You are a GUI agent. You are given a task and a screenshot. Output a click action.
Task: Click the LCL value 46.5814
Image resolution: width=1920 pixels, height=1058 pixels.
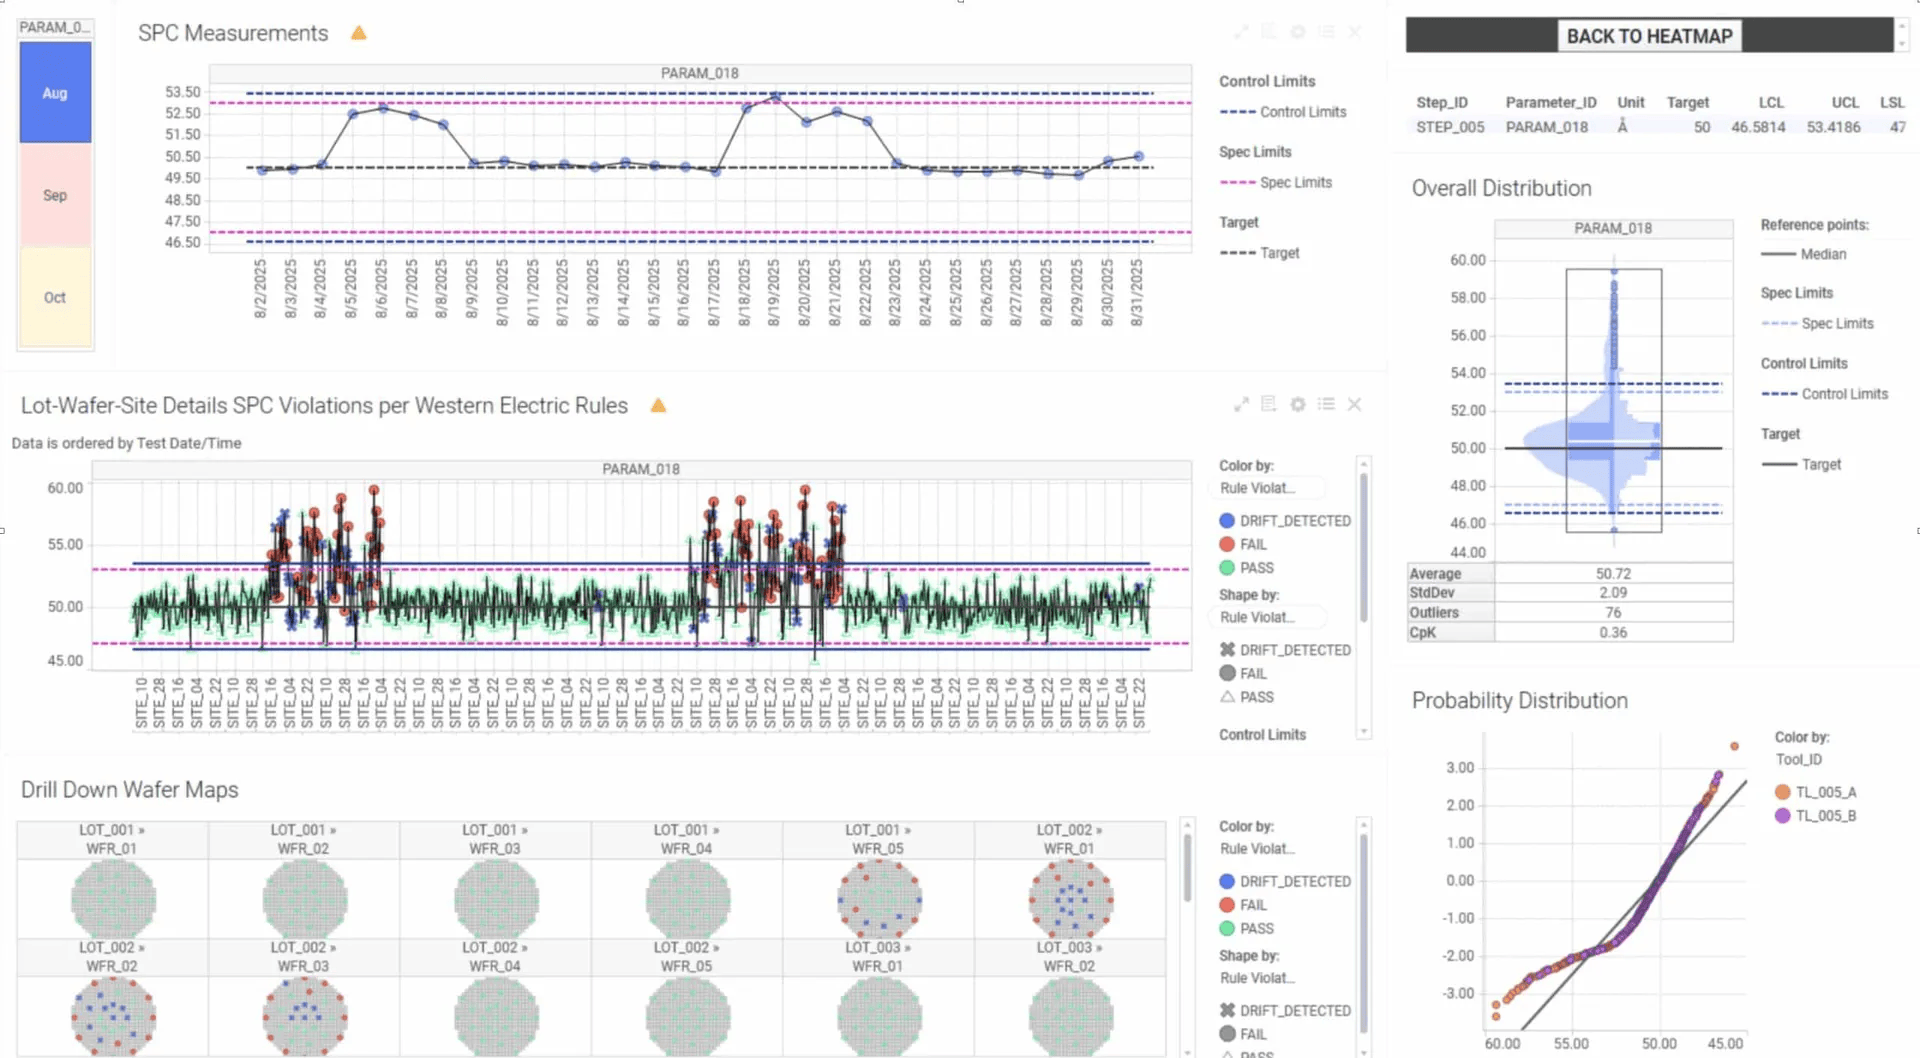[1758, 127]
